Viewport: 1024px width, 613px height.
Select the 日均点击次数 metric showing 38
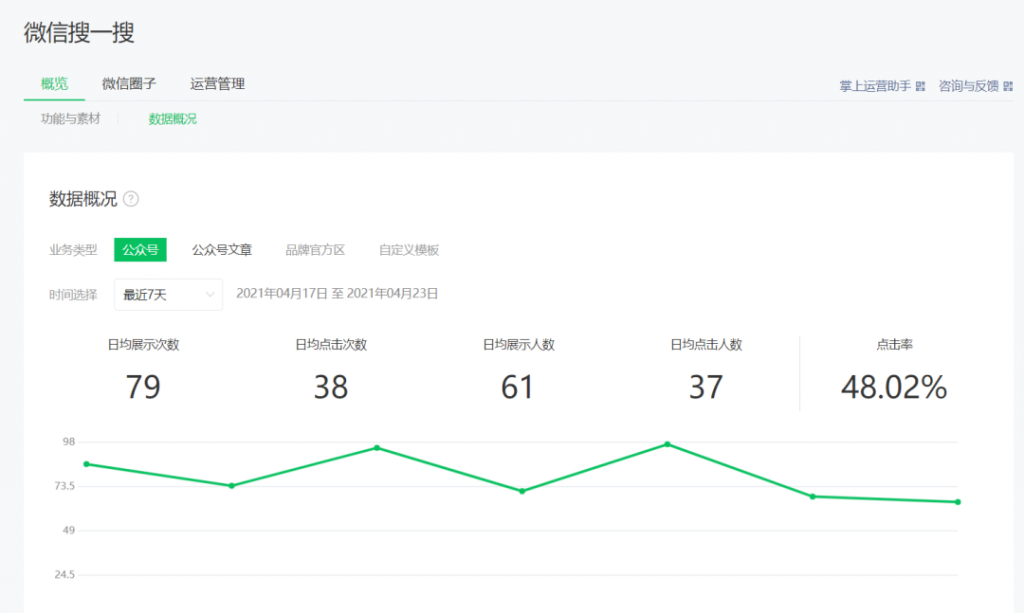tap(331, 371)
